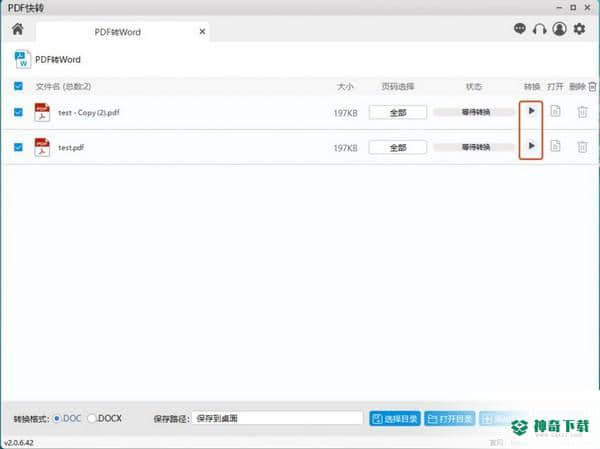This screenshot has width=600, height=449.
Task: Delete test.pdf from the list
Action: pyautogui.click(x=582, y=147)
